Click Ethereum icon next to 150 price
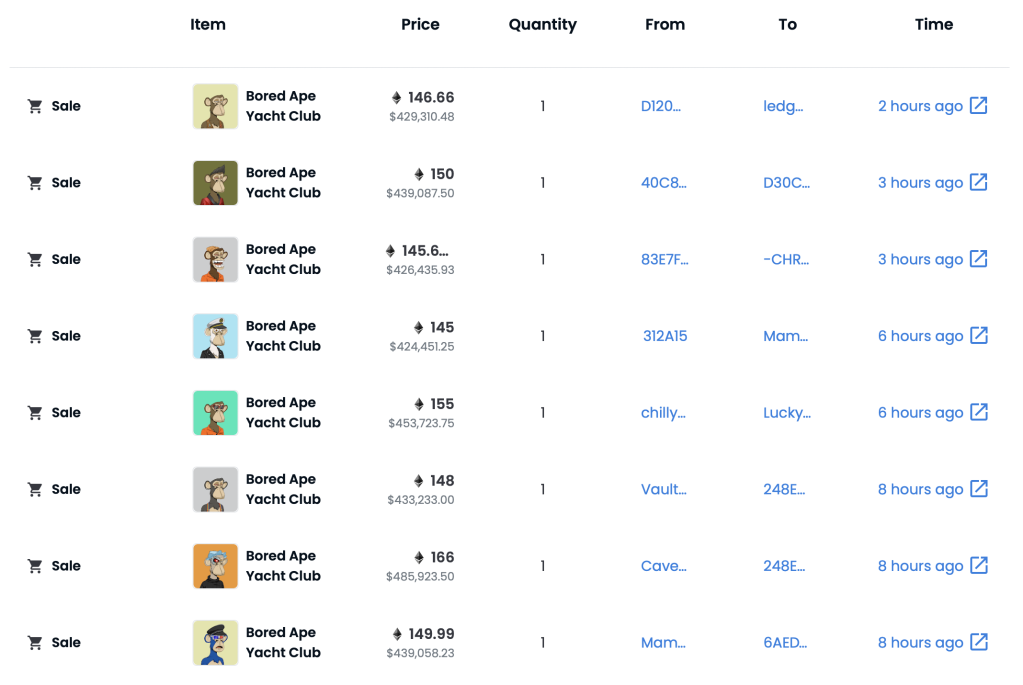 click(x=419, y=174)
